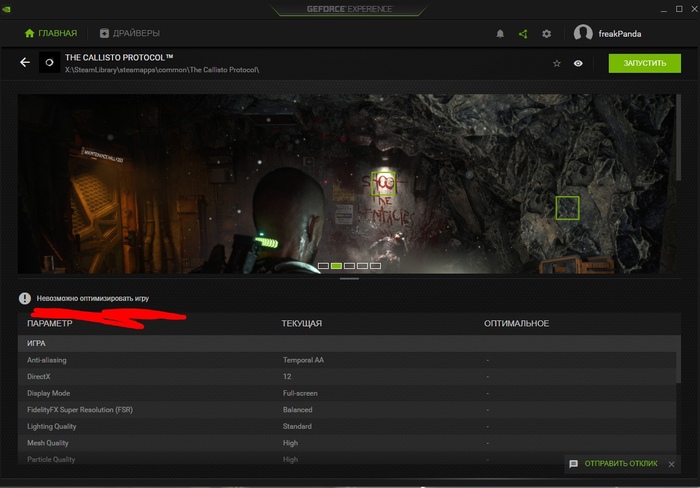The image size is (700, 488).
Task: Select fifth screenshot carousel indicator
Action: tap(375, 266)
